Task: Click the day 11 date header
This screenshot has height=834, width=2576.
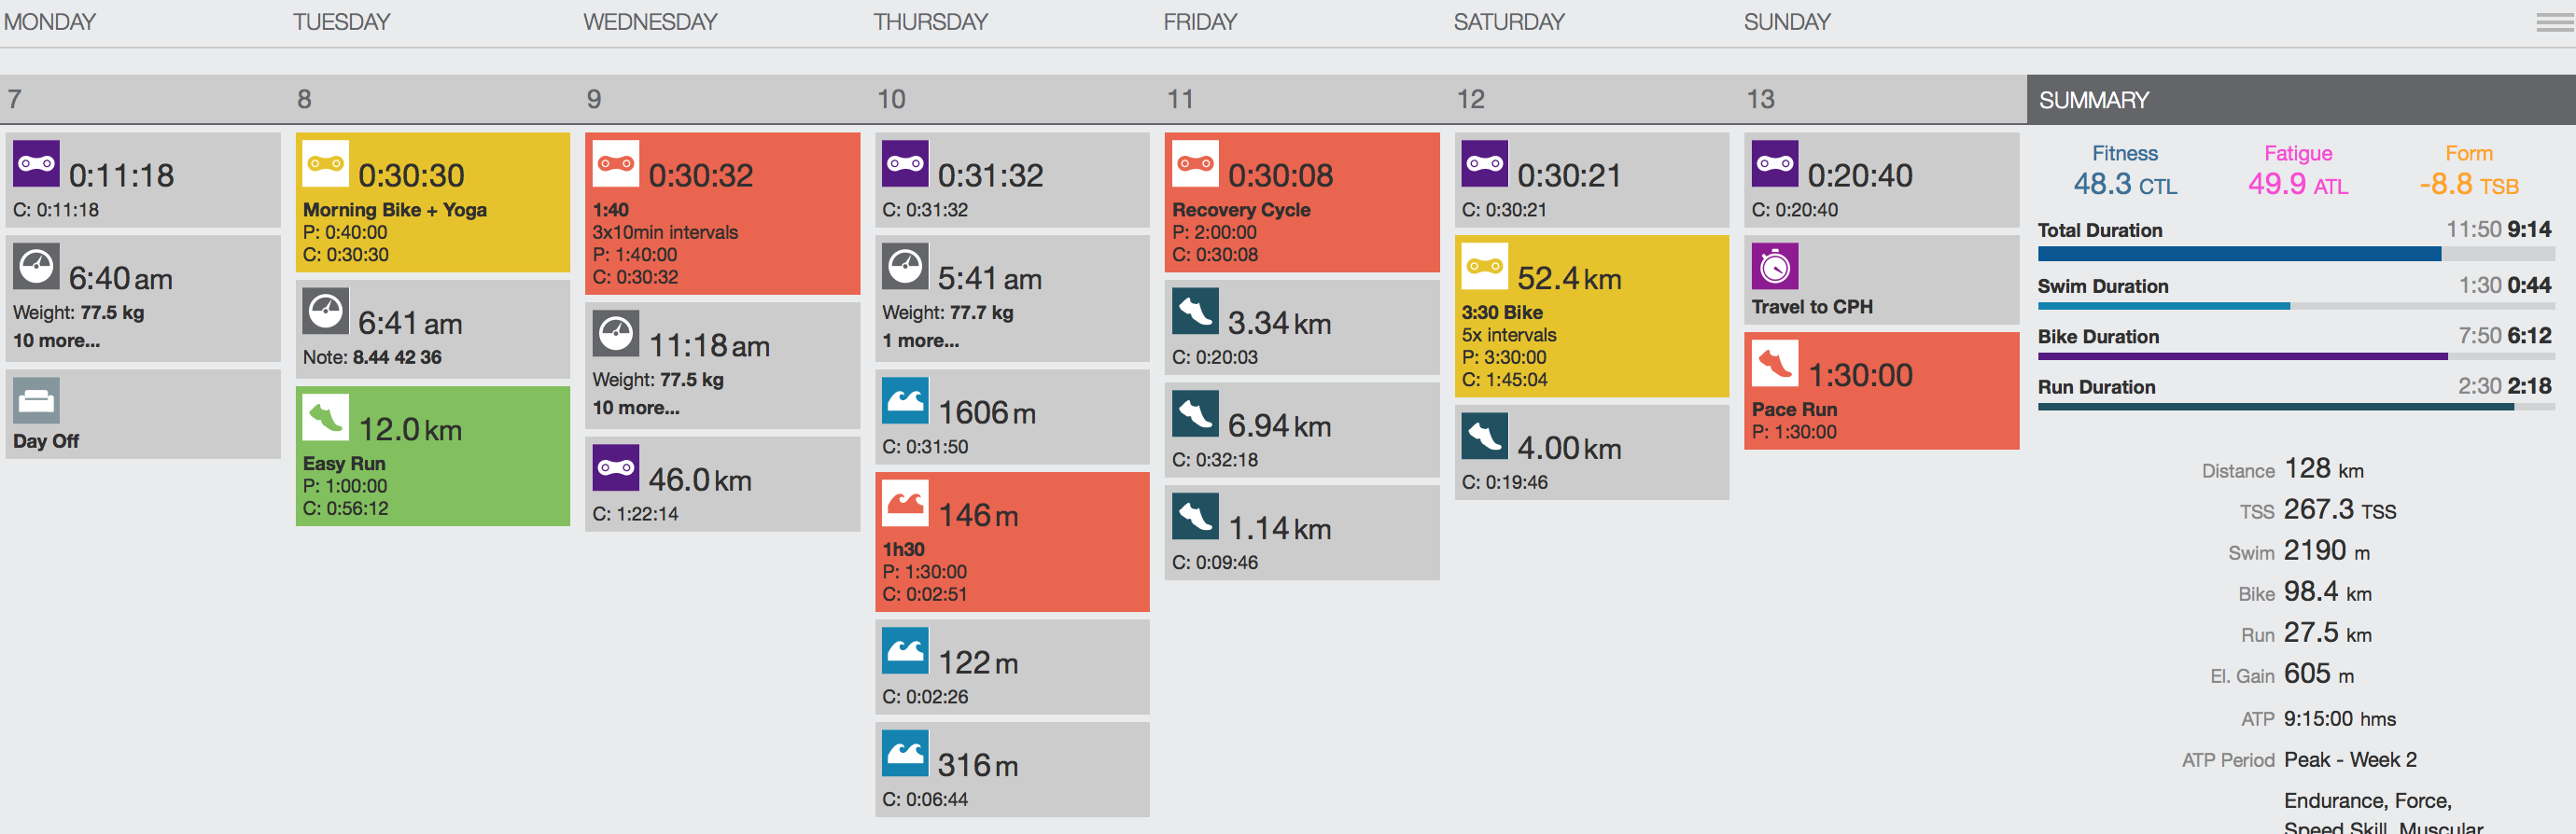Action: coord(1180,99)
